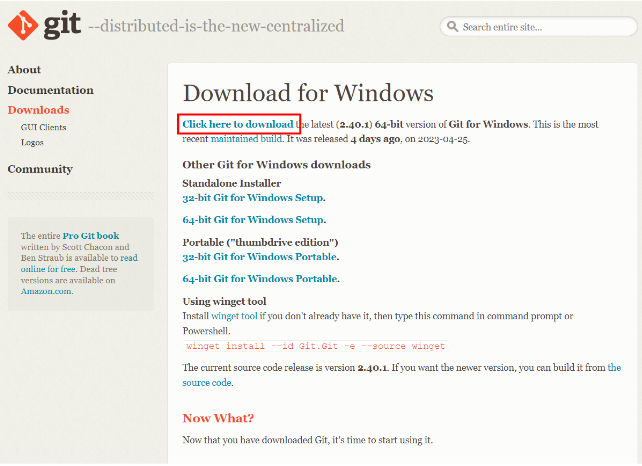Click the "Standalone Installer" subheading
The image size is (642, 466).
[x=232, y=183]
